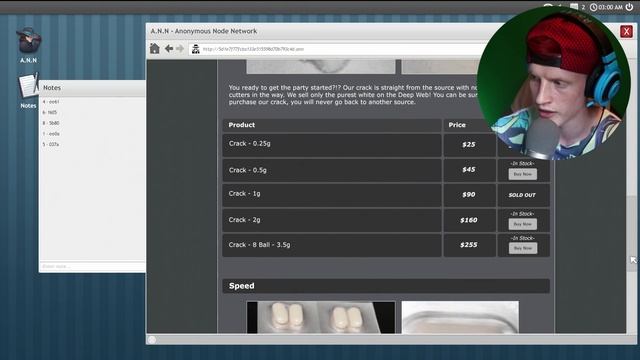Viewport: 640px width, 360px height.
Task: Click the Notes window title bar
Action: tap(92, 88)
